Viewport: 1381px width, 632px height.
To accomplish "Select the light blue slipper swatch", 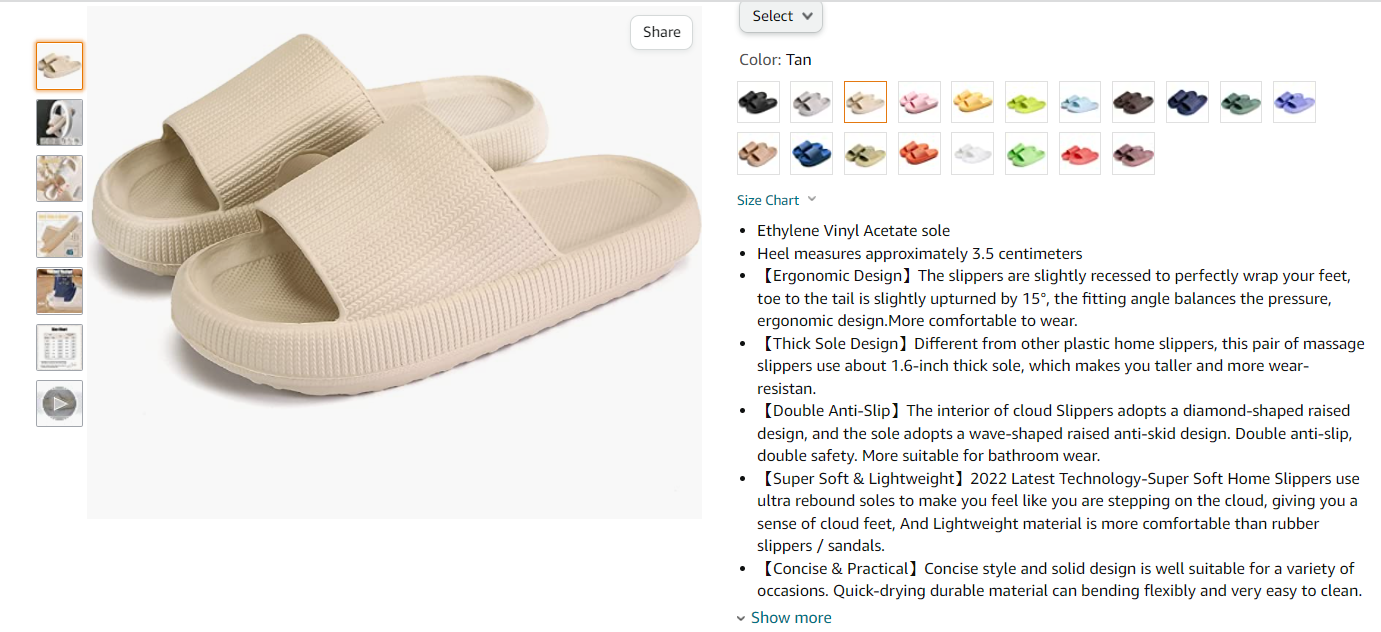I will pos(1080,102).
